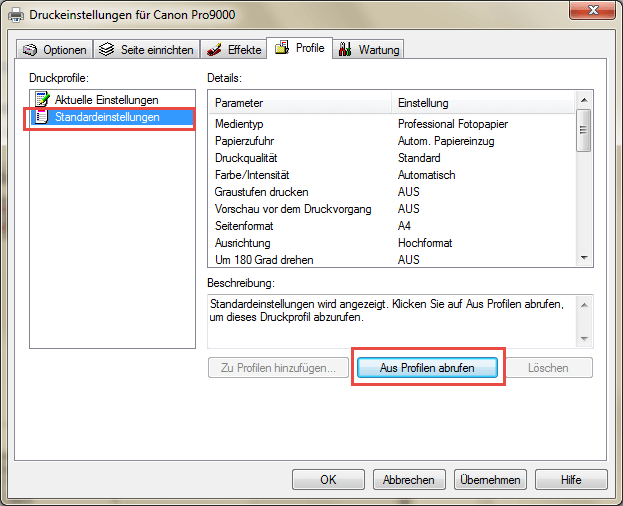Viewport: 623px width, 506px height.
Task: Click the Profile tab icon
Action: (x=282, y=47)
